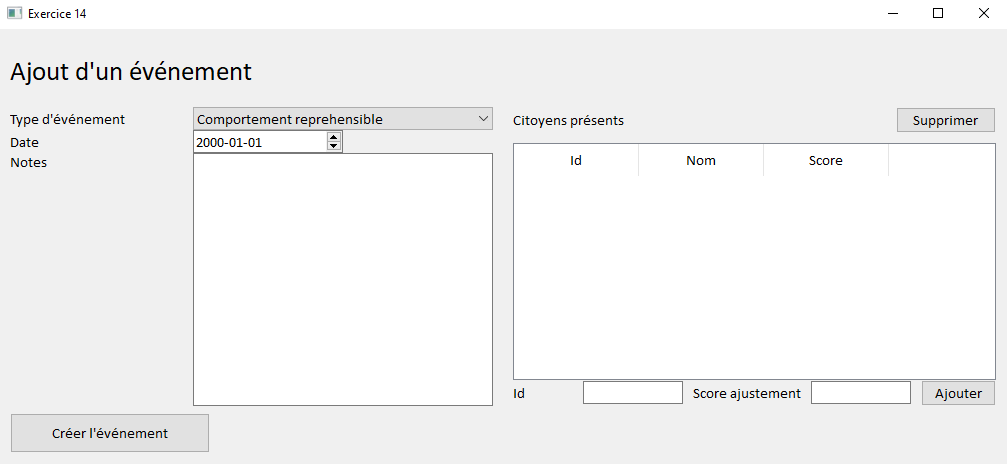1007x464 pixels.
Task: Click the Créer l'événement button
Action: (x=110, y=433)
